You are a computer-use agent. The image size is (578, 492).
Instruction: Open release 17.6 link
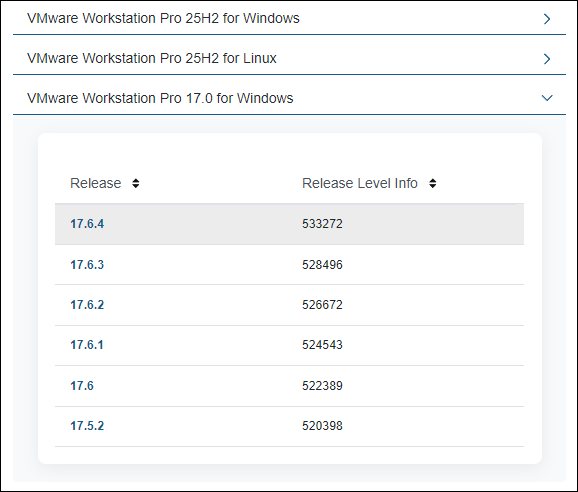coord(82,386)
